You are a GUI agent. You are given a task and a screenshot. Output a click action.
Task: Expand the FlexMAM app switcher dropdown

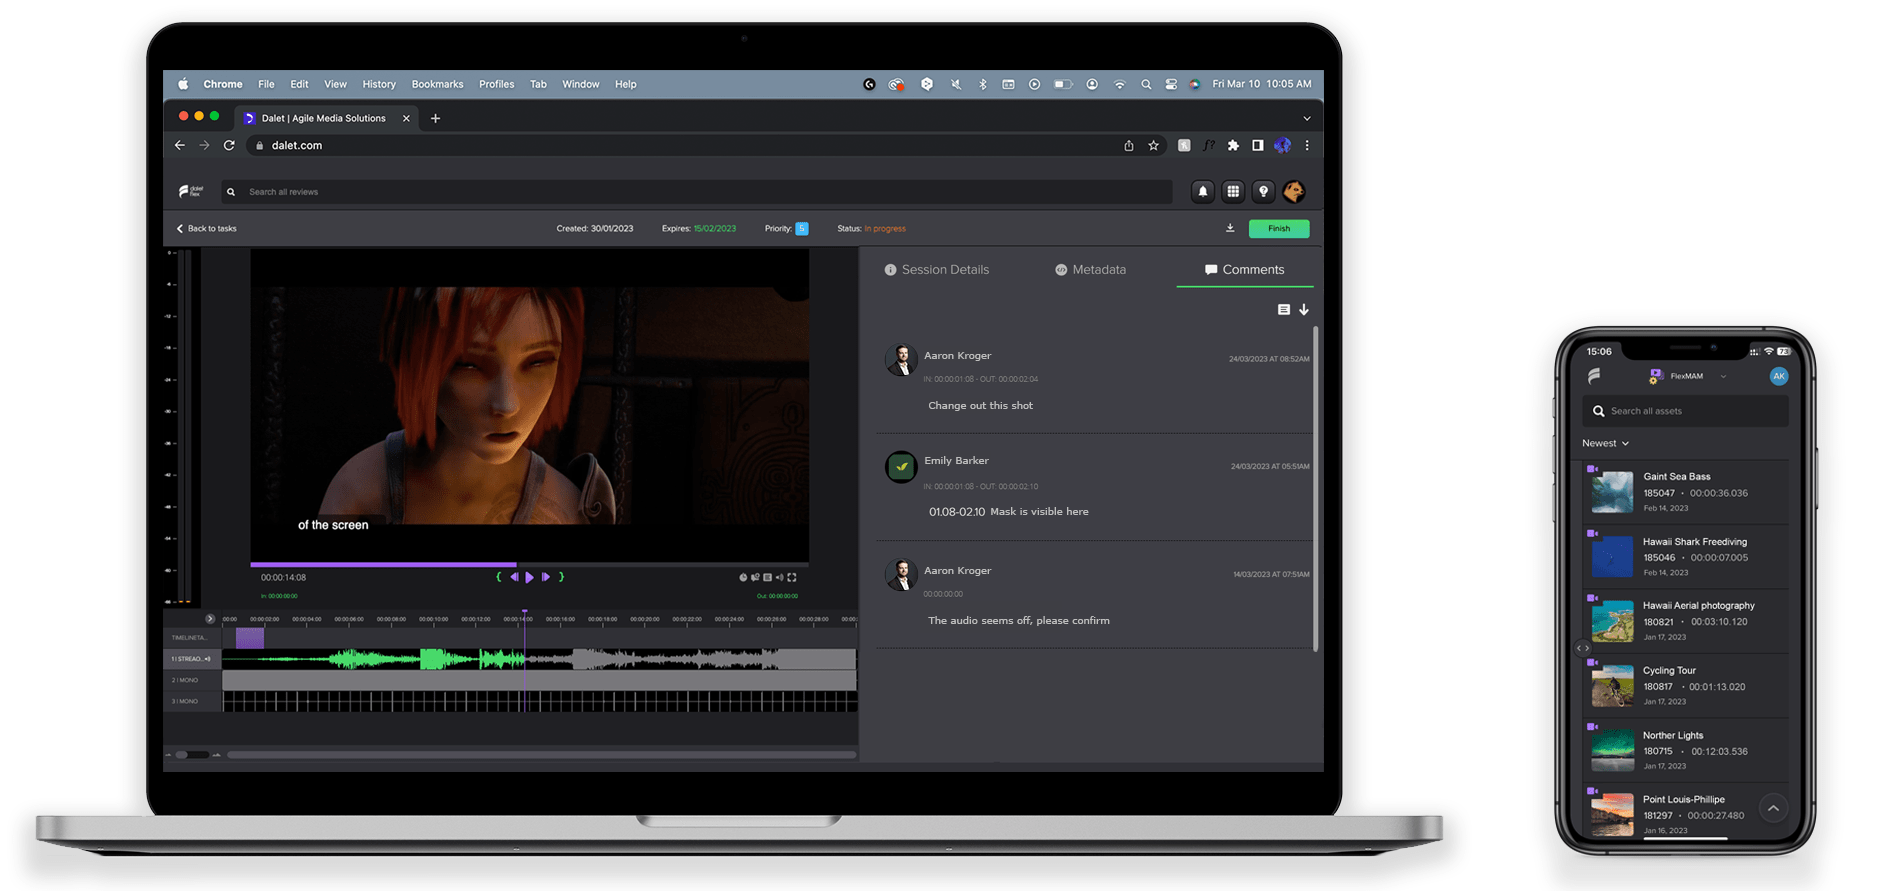pyautogui.click(x=1723, y=376)
